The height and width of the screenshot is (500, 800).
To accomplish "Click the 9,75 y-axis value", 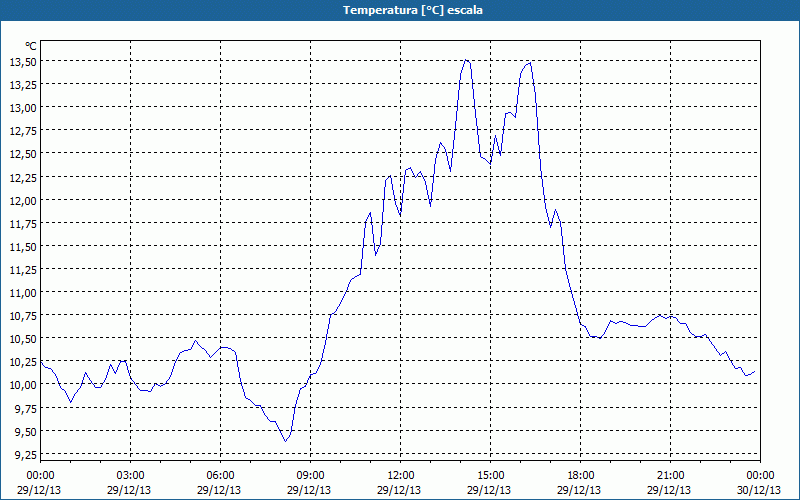I will point(26,408).
